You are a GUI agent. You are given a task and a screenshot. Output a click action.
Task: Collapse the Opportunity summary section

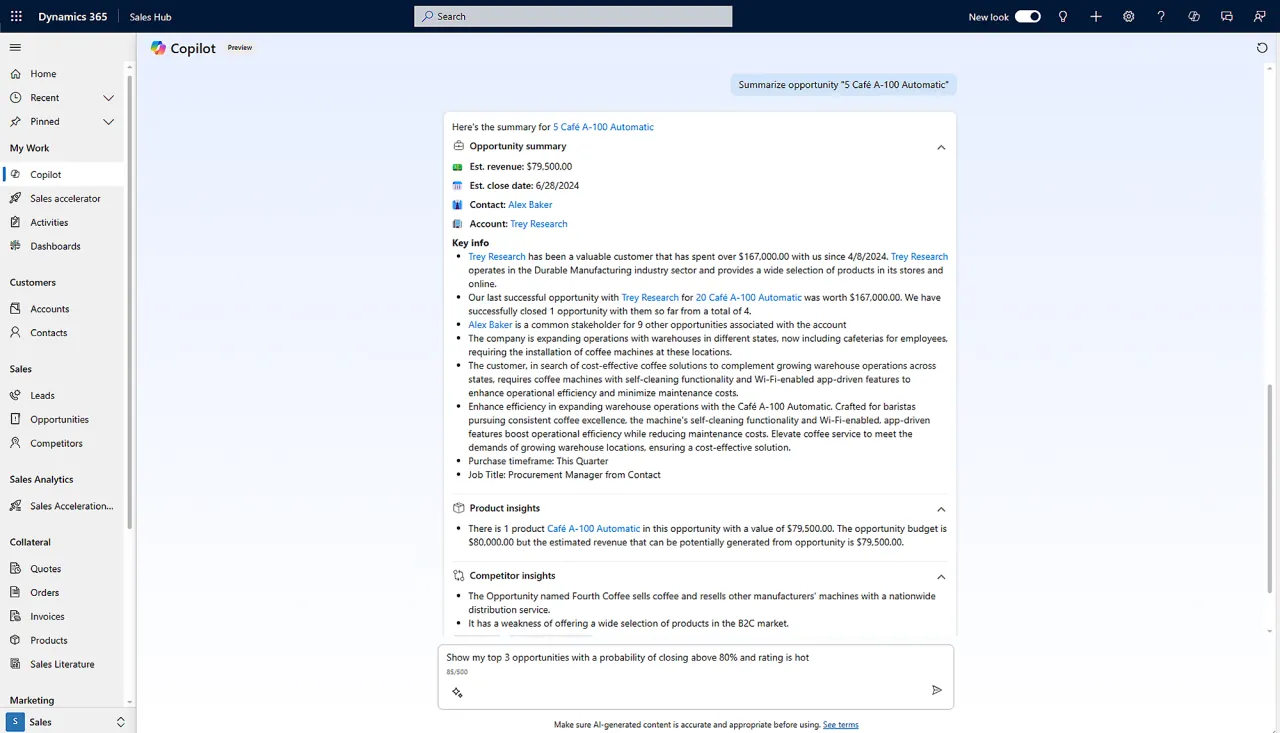(x=941, y=147)
